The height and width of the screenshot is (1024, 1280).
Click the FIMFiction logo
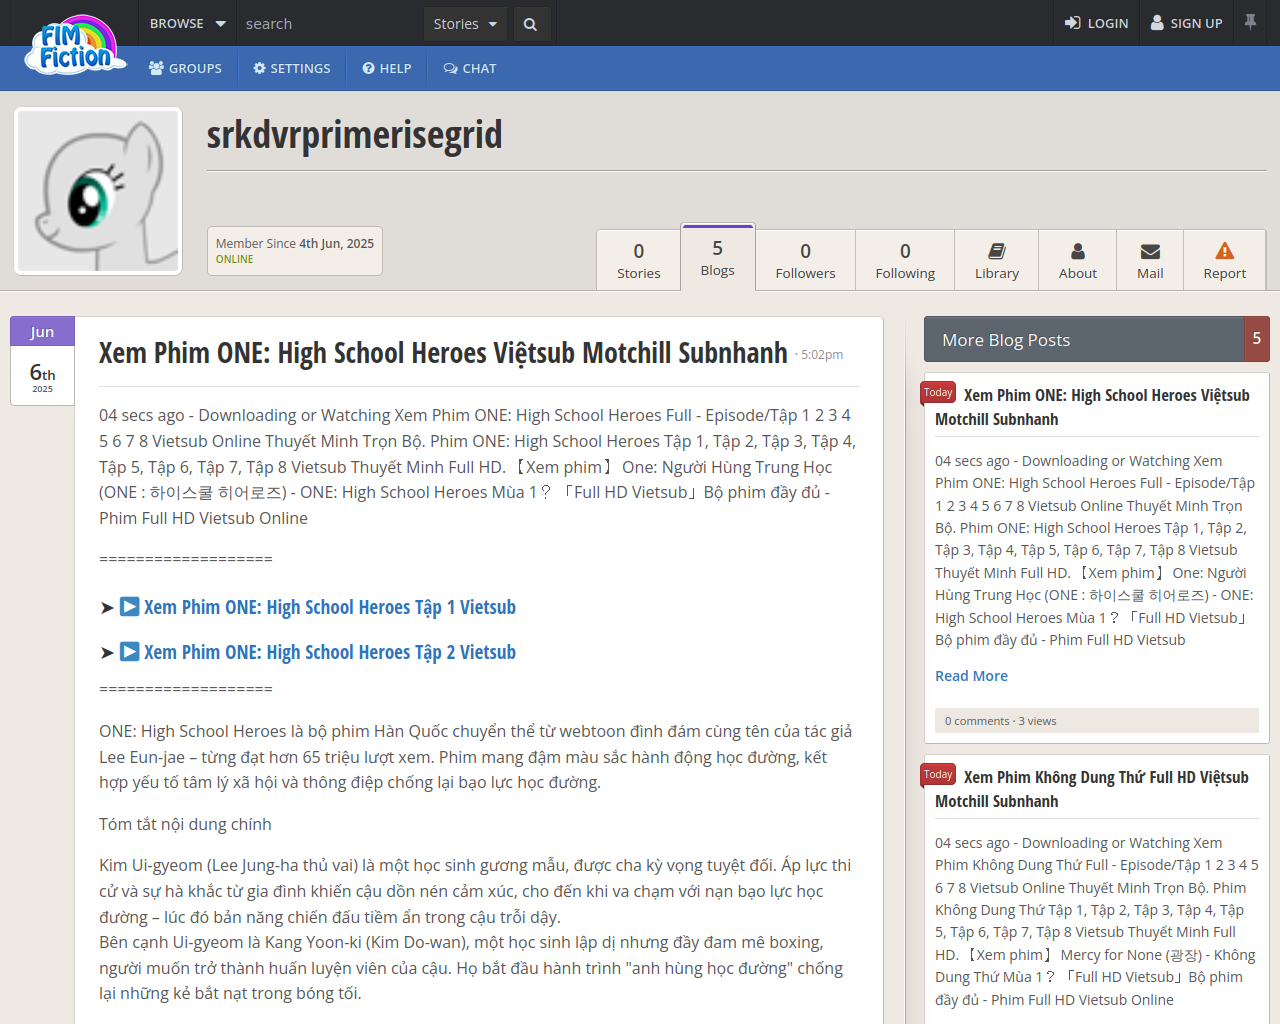coord(75,45)
